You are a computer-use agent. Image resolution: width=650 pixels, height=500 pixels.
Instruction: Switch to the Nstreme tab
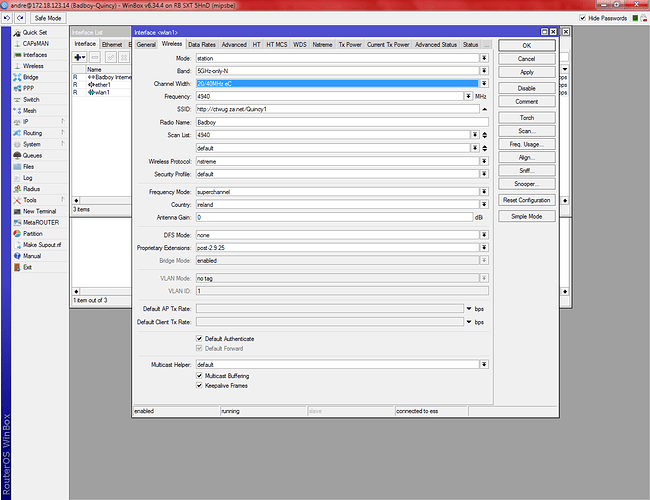[x=322, y=45]
